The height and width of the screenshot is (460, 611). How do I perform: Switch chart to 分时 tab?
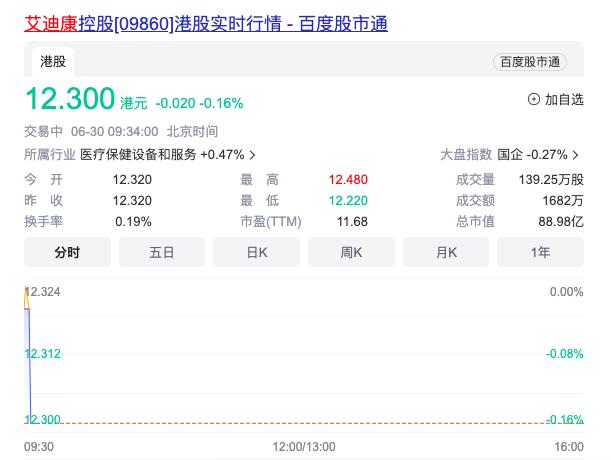pyautogui.click(x=67, y=252)
